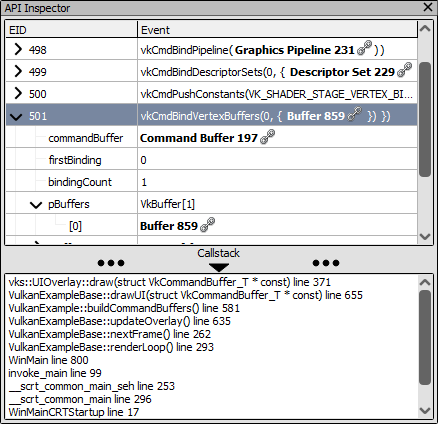This screenshot has width=438, height=424.
Task: Click the left three-dots handle beside Callstack
Action: pyautogui.click(x=111, y=263)
